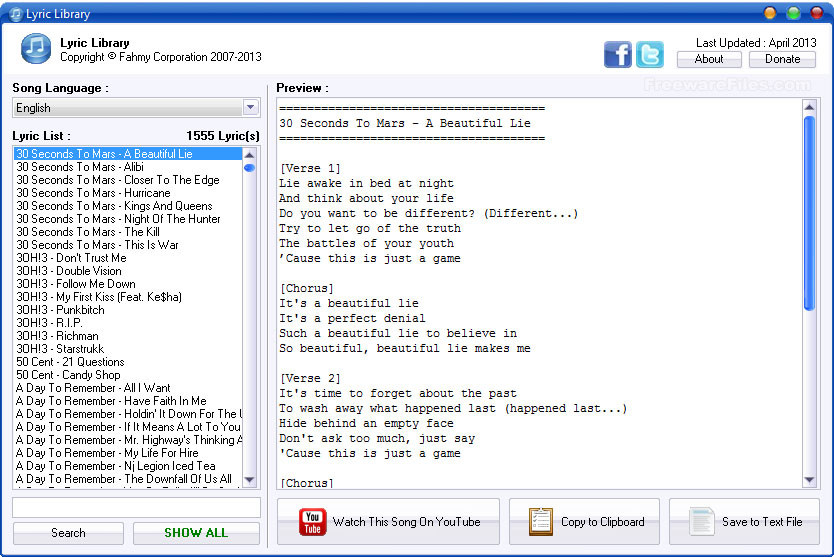Open the Song Language dropdown arrow

[251, 107]
